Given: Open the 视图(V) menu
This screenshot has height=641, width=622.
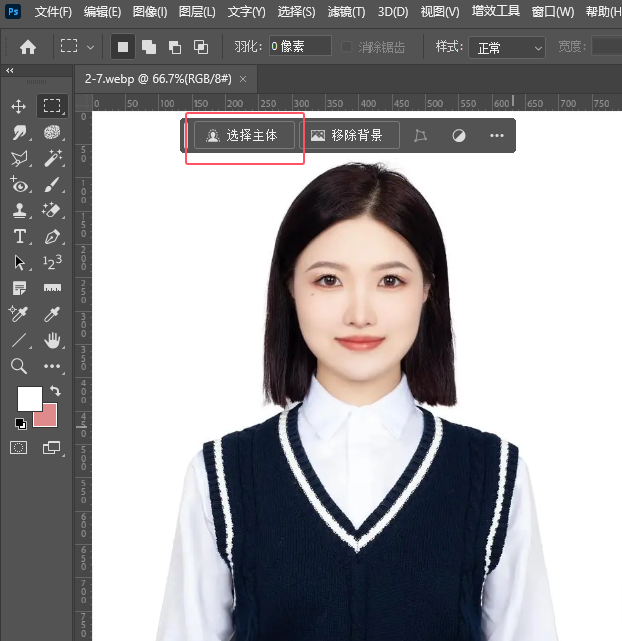Looking at the screenshot, I should point(440,12).
